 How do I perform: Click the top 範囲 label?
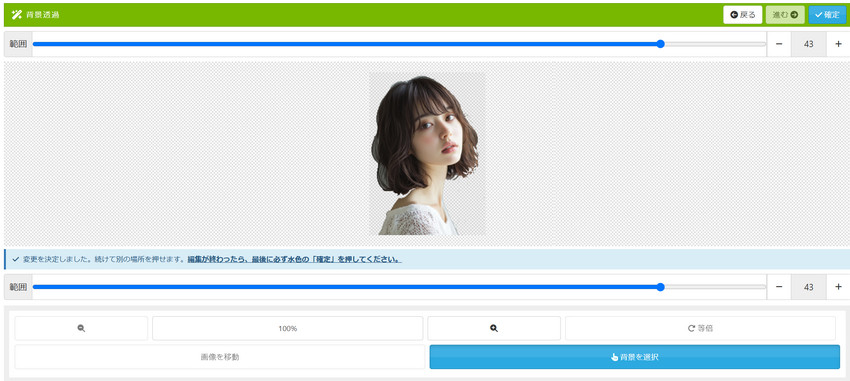point(18,44)
